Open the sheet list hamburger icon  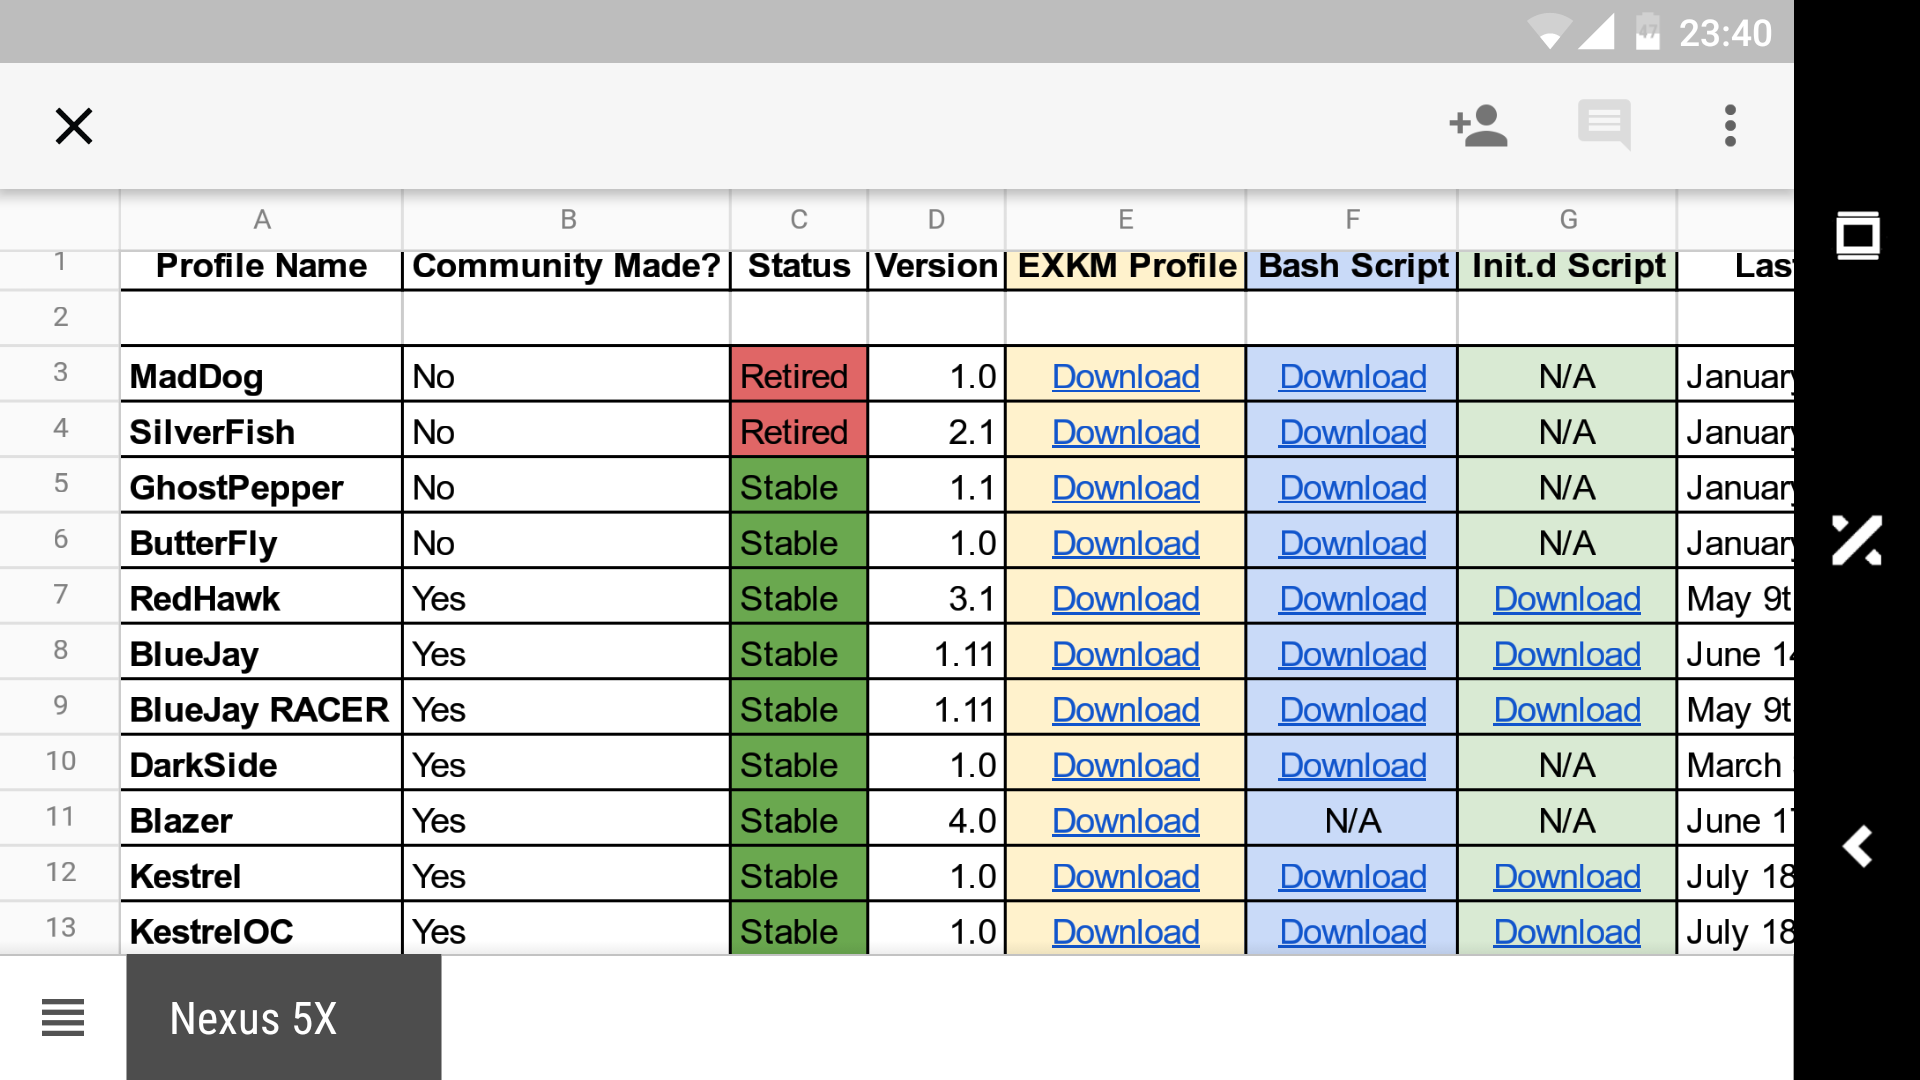(x=63, y=1018)
